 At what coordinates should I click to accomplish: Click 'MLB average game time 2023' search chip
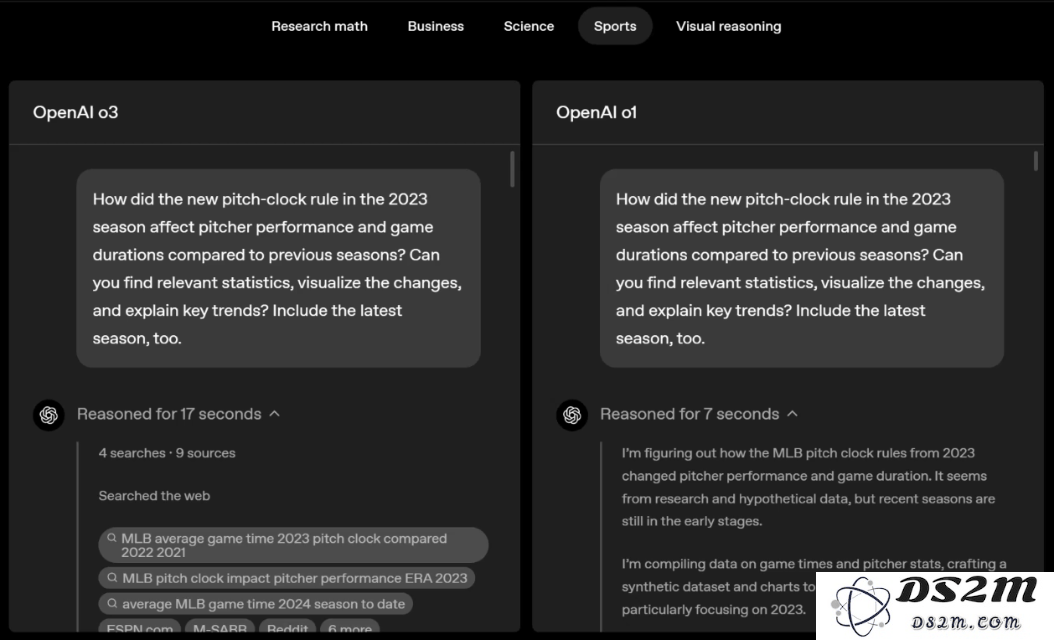tap(293, 545)
